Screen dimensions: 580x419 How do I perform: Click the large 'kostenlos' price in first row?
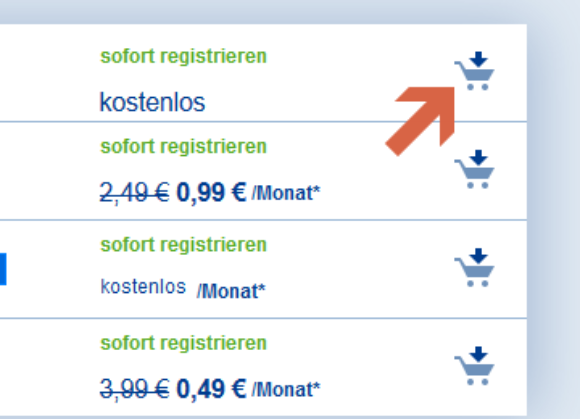tap(152, 102)
